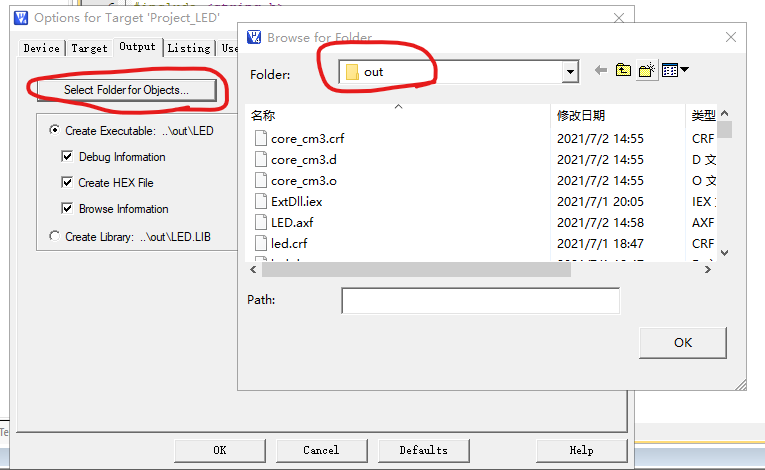Click file list scroll down arrow
Viewport: 765px width, 470px height.
point(725,253)
